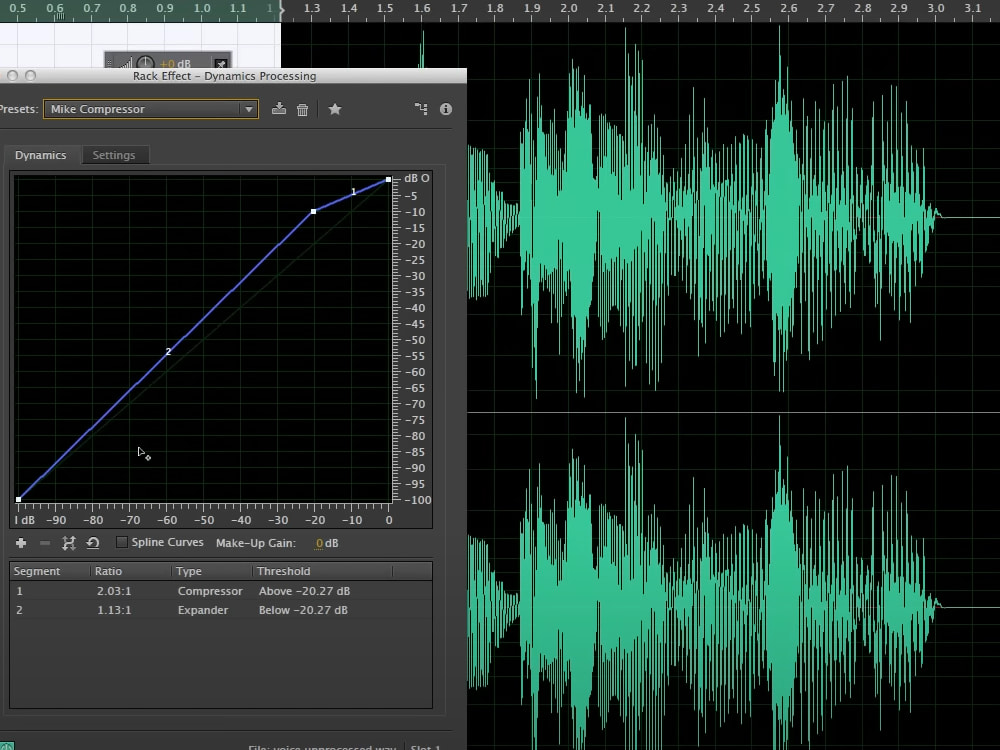Reset the dynamics graph
1000x750 pixels.
93,543
